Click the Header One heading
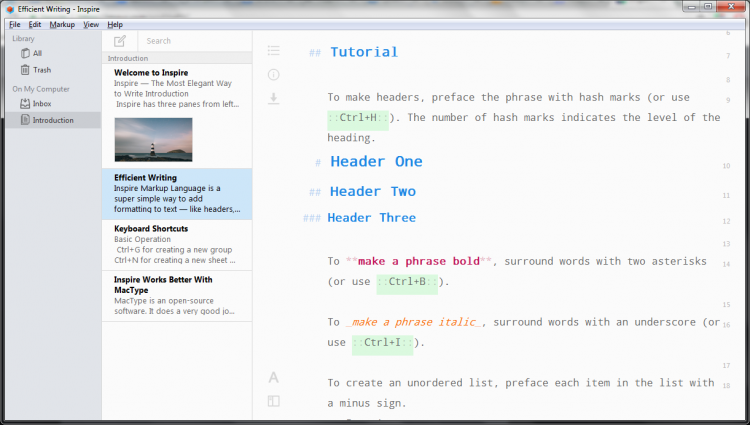 click(376, 161)
